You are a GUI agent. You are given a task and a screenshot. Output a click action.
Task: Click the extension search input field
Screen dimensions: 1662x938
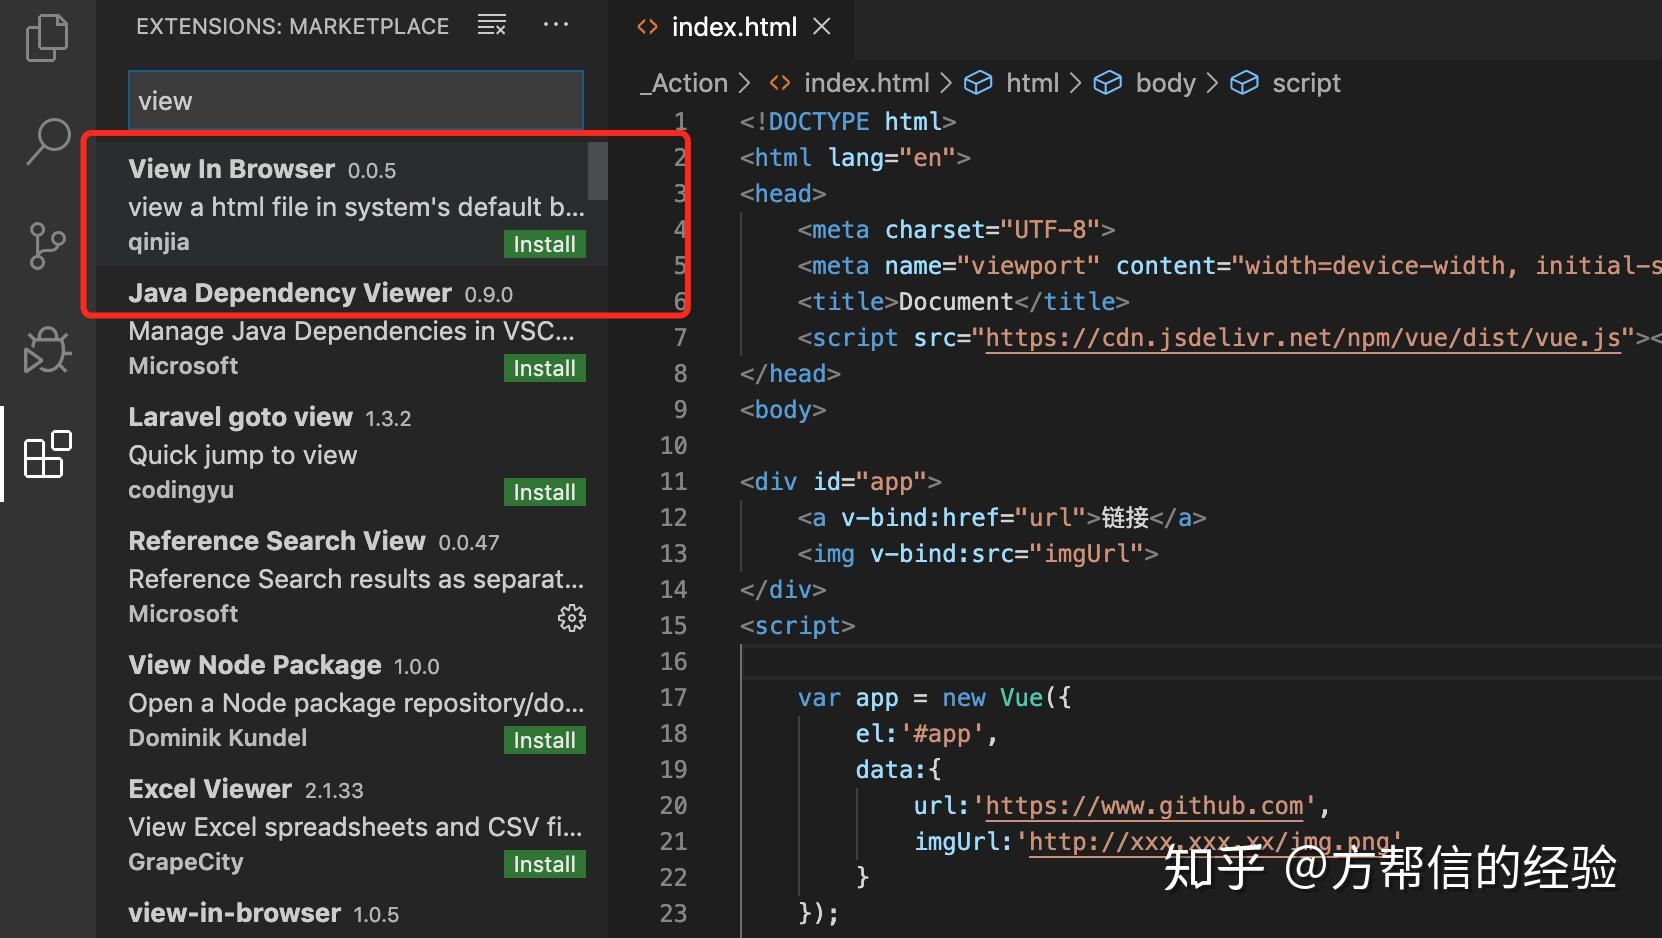355,100
